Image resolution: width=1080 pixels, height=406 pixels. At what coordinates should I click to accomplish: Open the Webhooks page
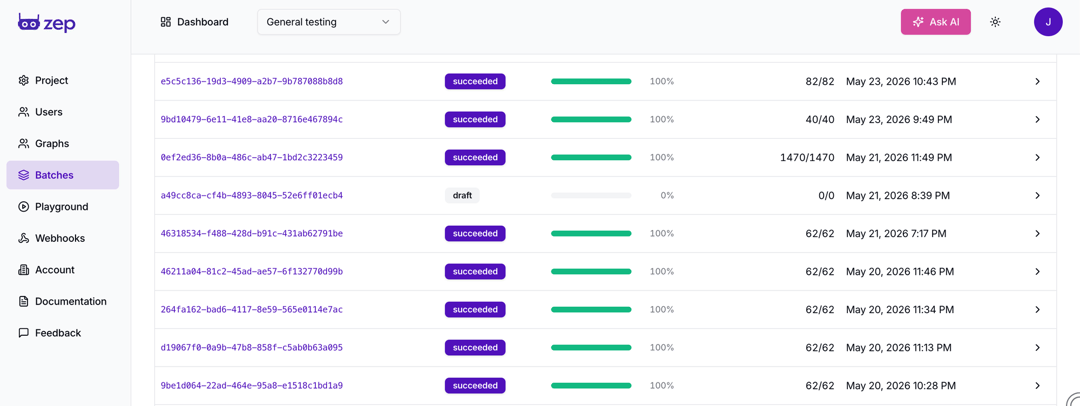tap(63, 238)
